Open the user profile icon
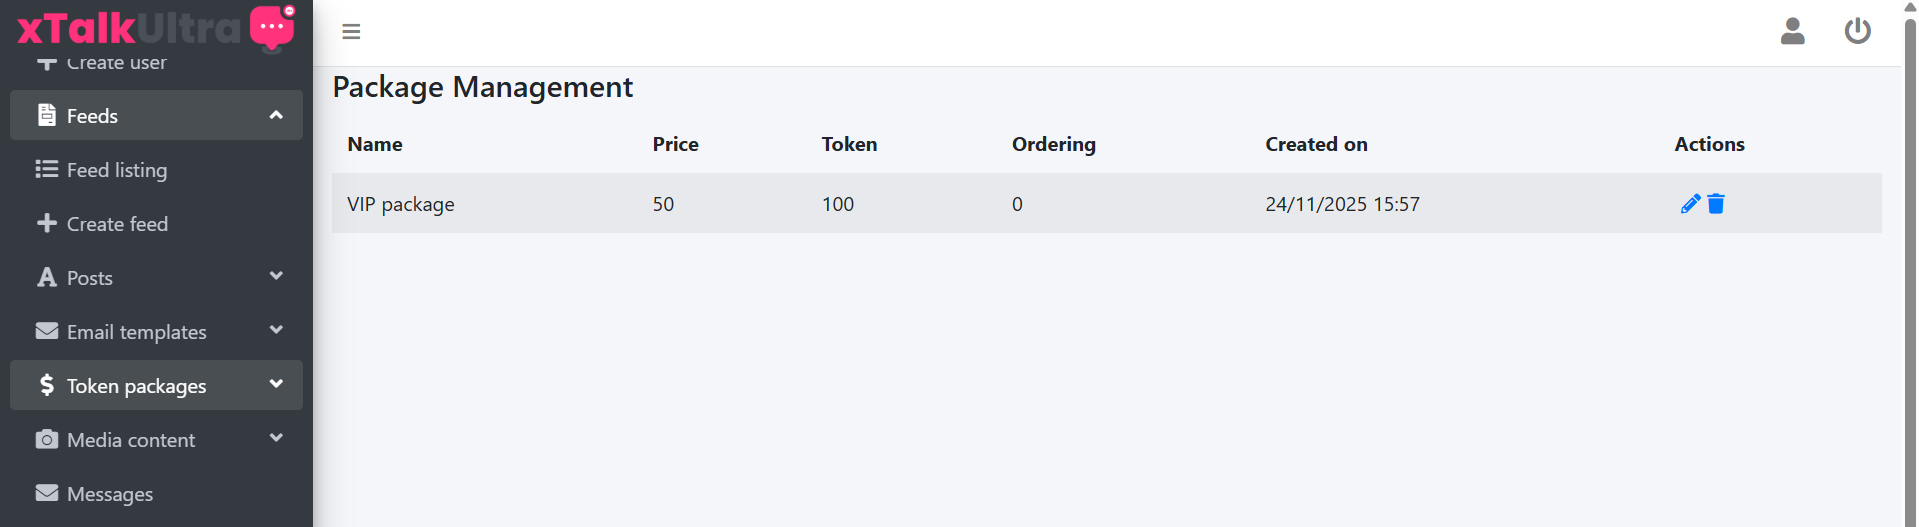The image size is (1919, 527). coord(1792,32)
